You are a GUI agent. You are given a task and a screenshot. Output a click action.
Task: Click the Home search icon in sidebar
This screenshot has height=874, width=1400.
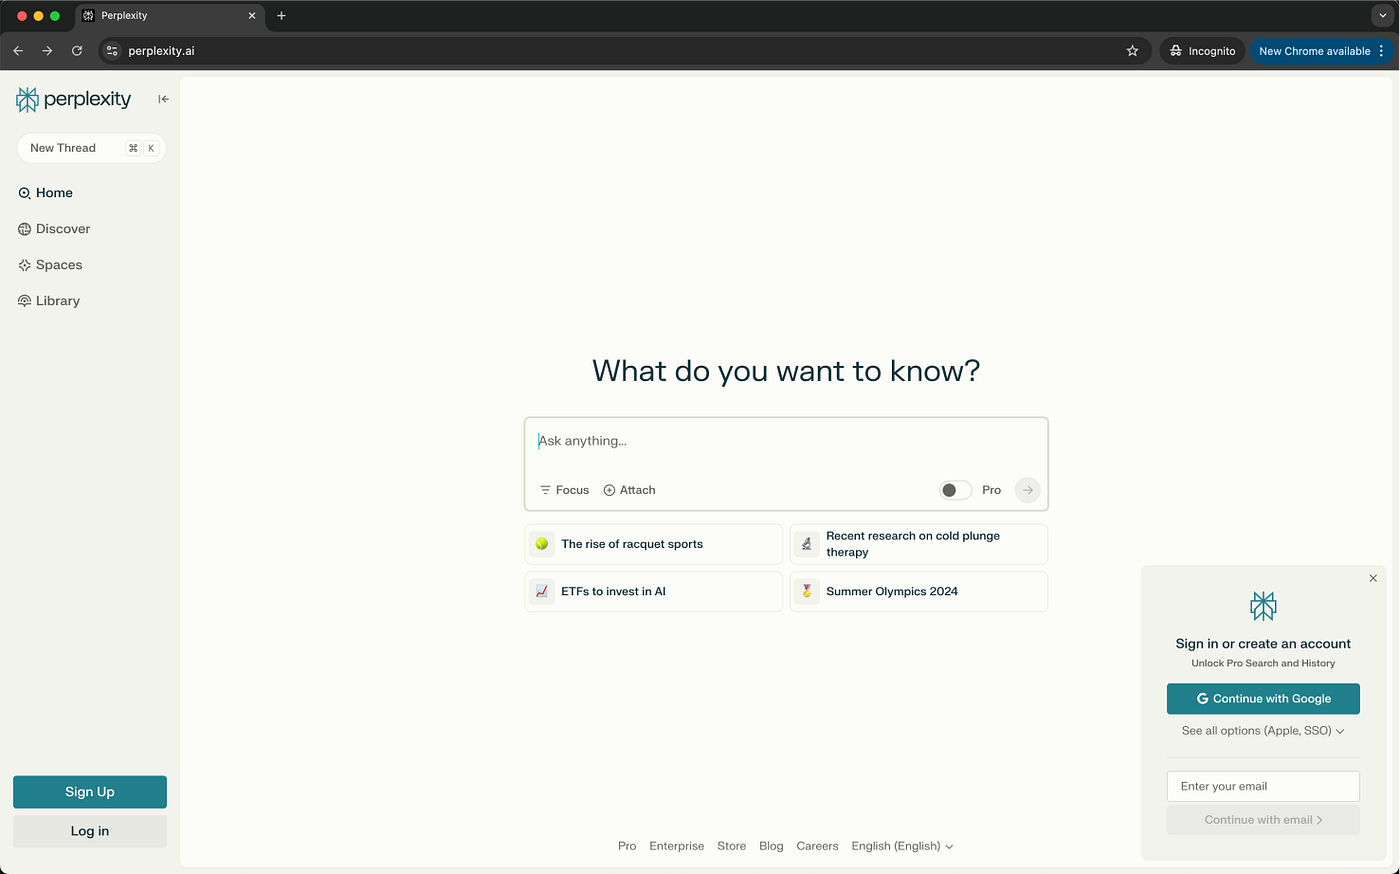tap(24, 193)
